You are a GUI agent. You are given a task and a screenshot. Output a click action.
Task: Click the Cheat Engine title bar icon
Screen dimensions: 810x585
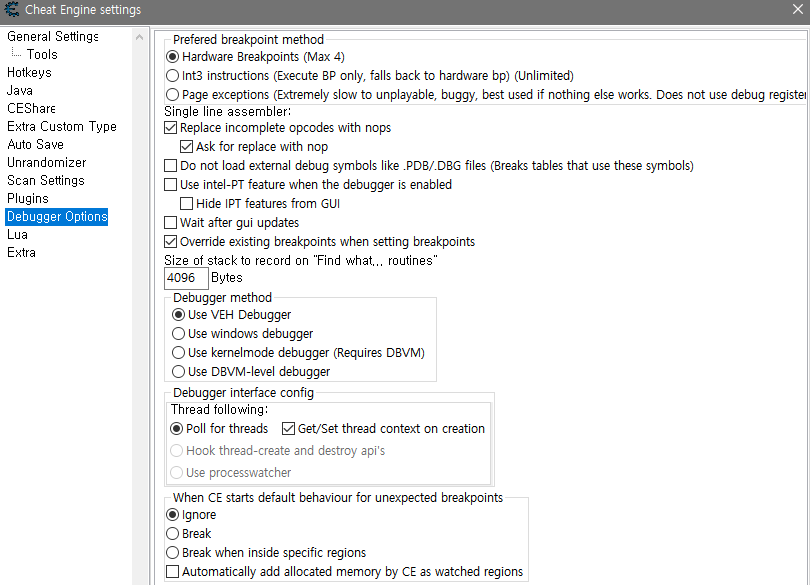[x=12, y=10]
